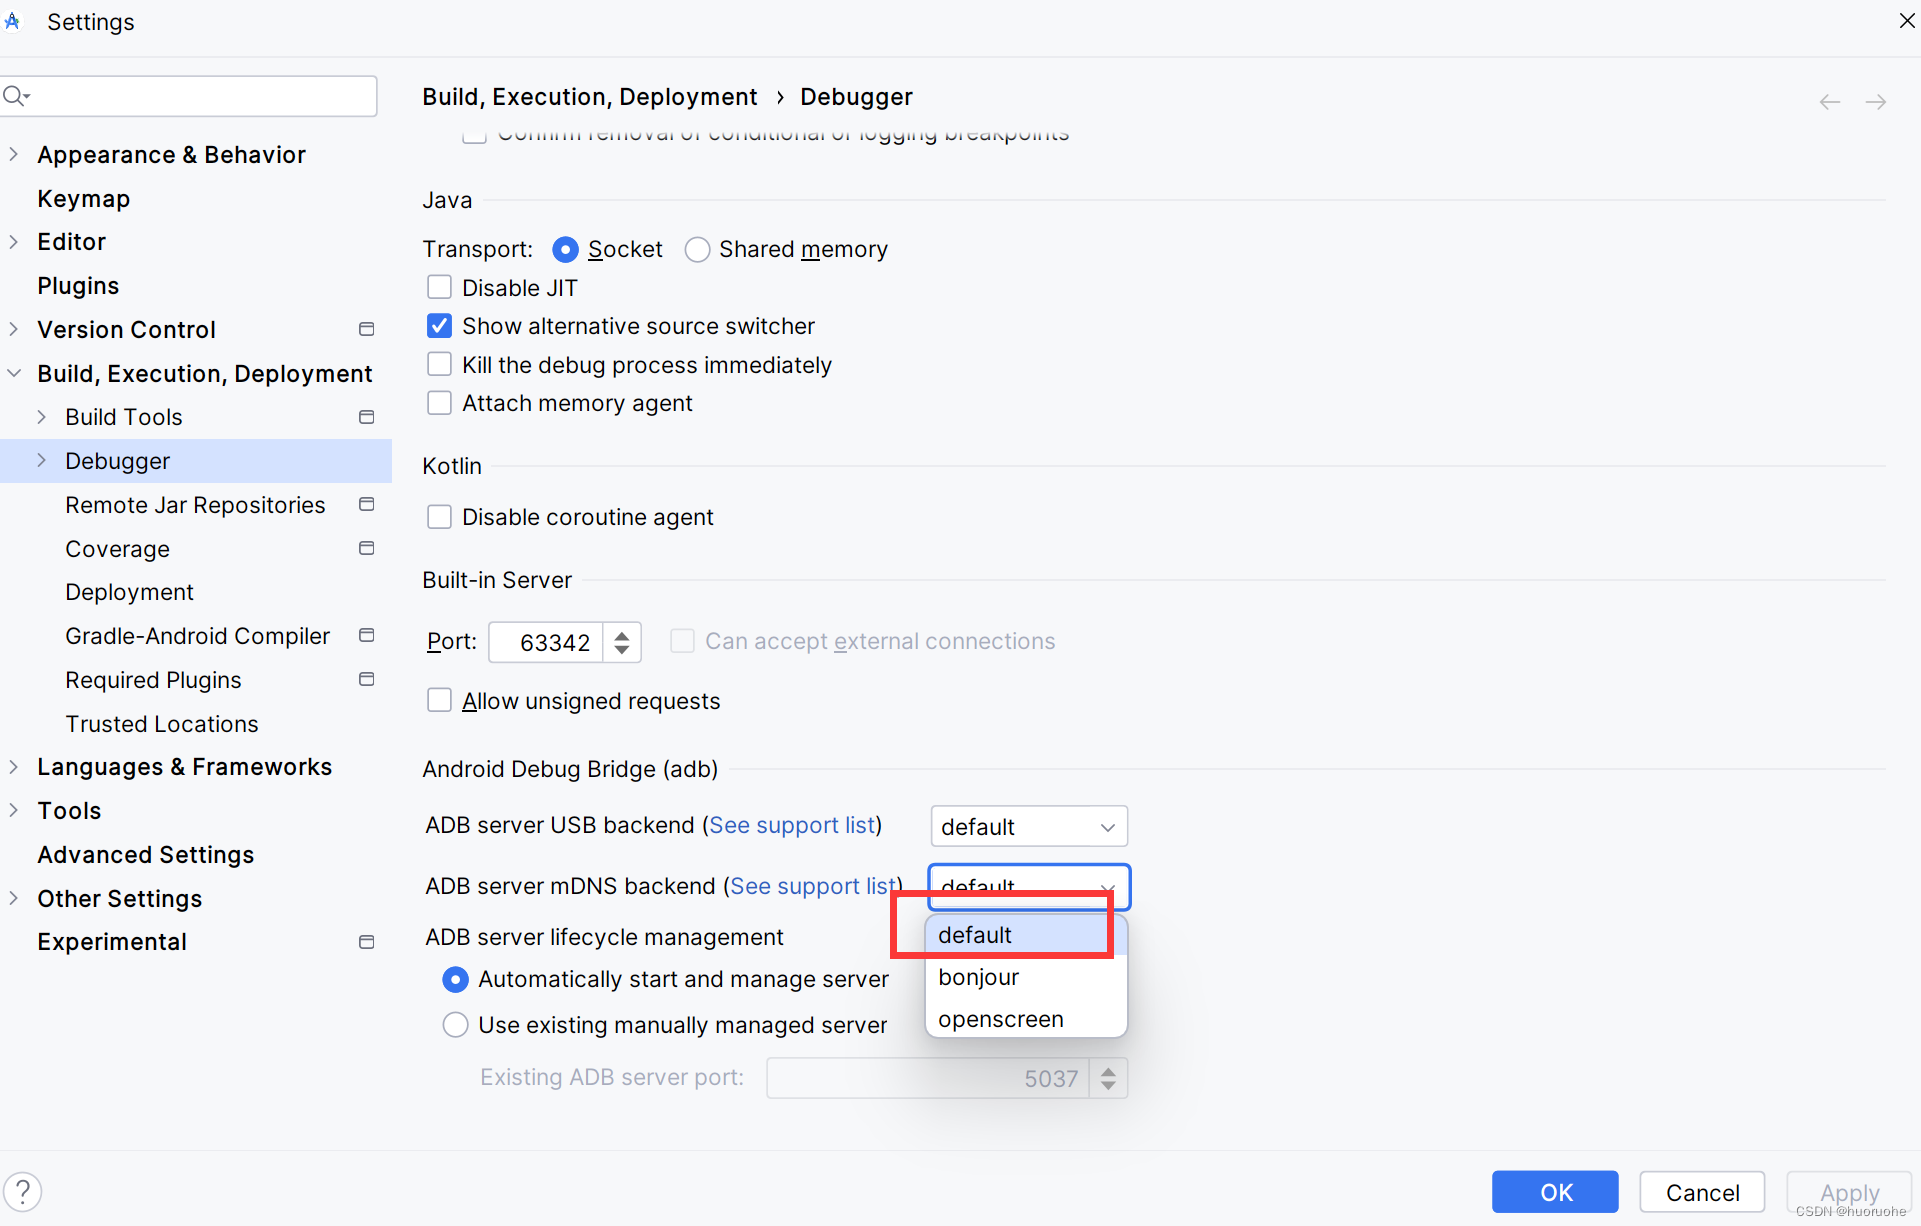Click the Version Control expander icon
The height and width of the screenshot is (1226, 1921).
point(15,329)
